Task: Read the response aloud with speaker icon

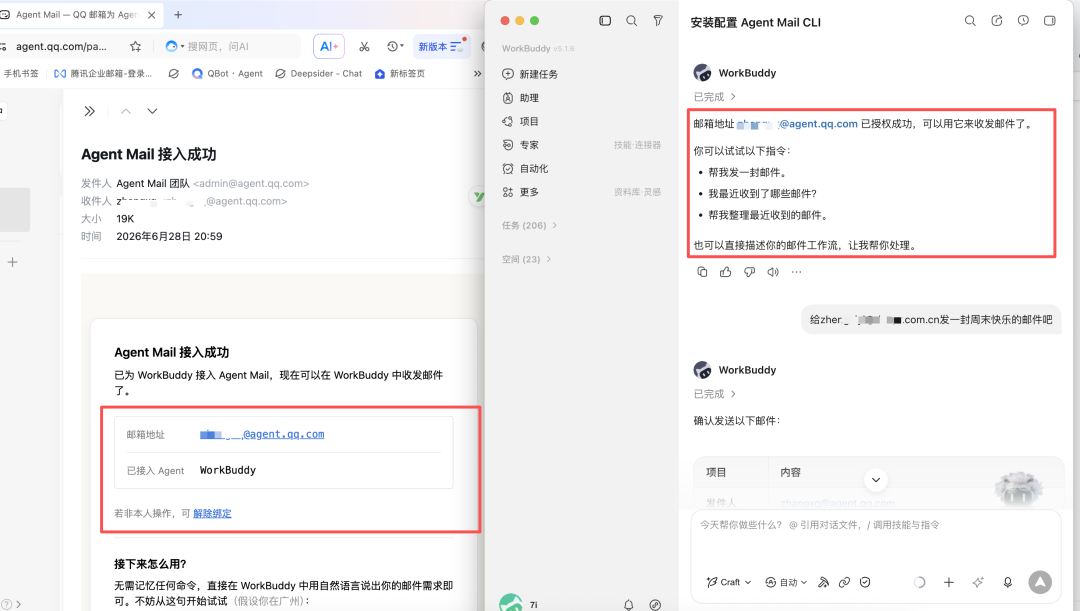Action: point(773,272)
